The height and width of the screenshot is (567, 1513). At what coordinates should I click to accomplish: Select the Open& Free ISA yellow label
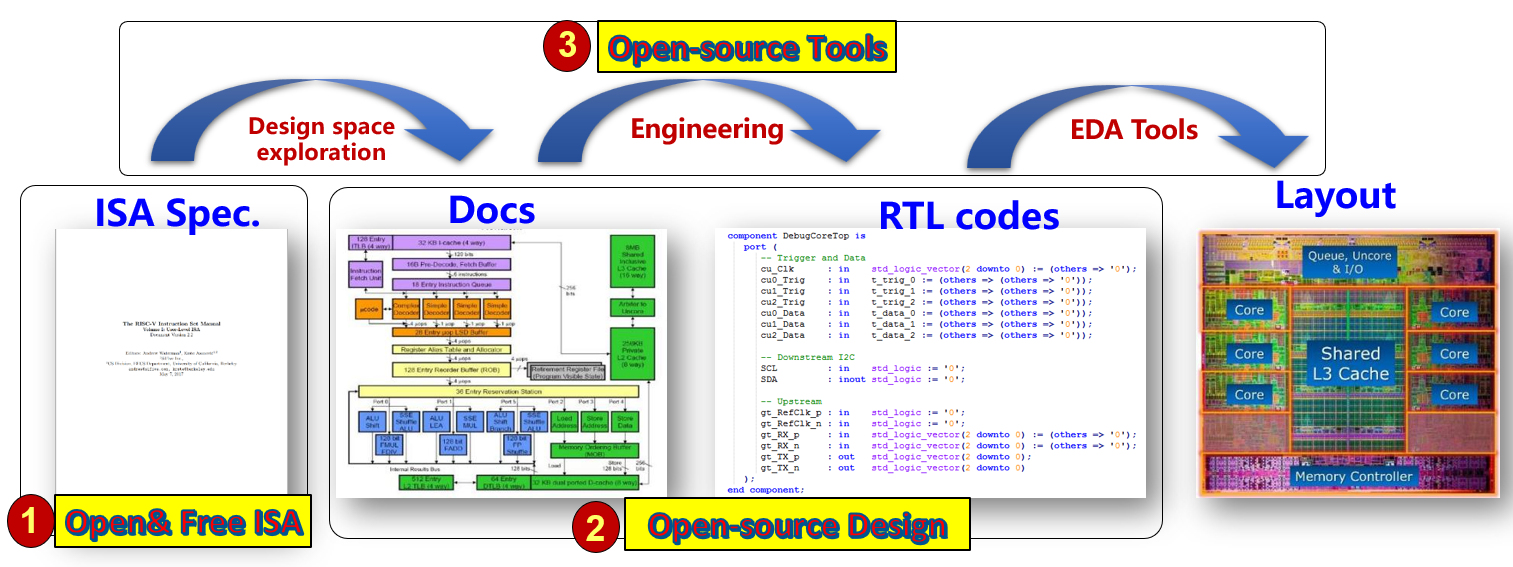click(183, 521)
